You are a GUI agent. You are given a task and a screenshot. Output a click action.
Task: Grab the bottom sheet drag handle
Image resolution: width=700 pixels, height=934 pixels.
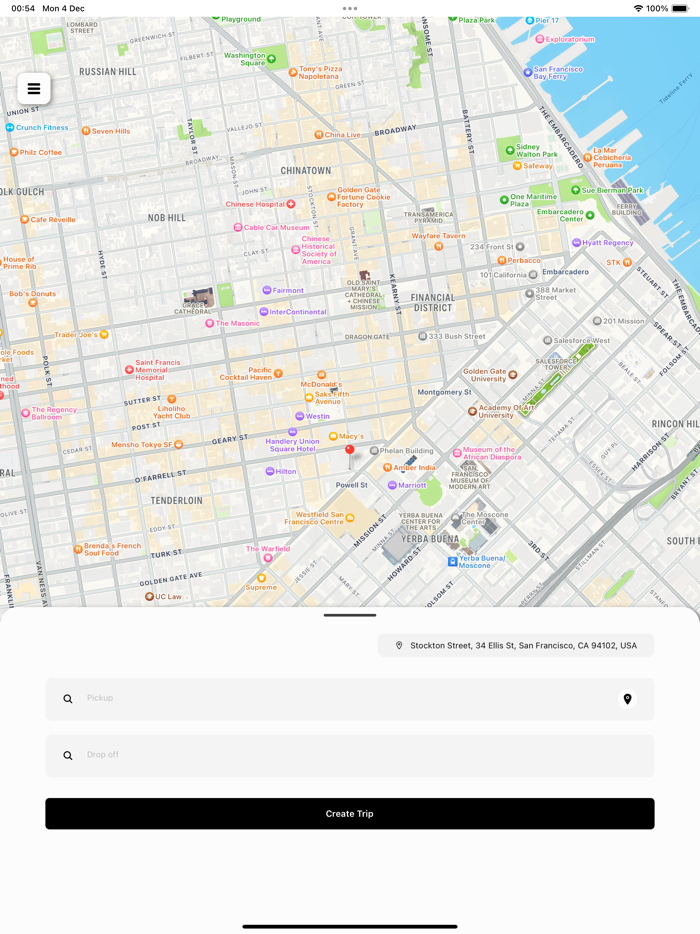(350, 615)
